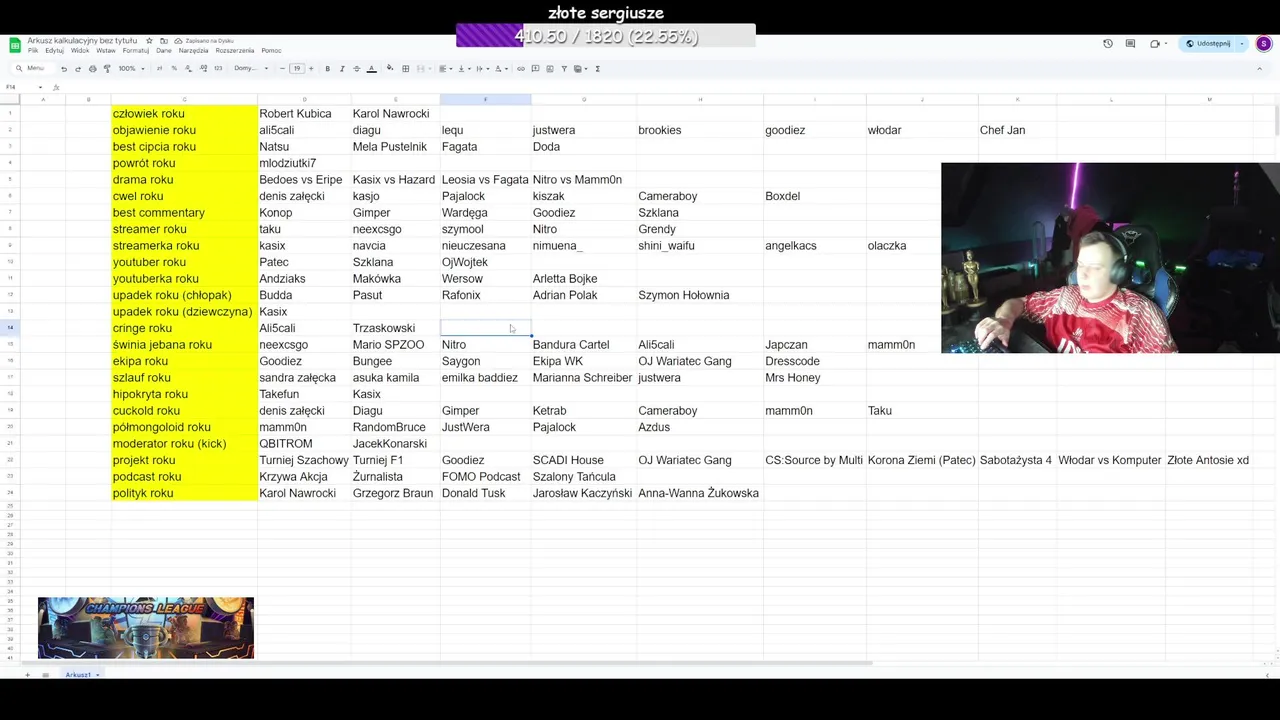Insert a comment
The height and width of the screenshot is (720, 1280).
(535, 68)
